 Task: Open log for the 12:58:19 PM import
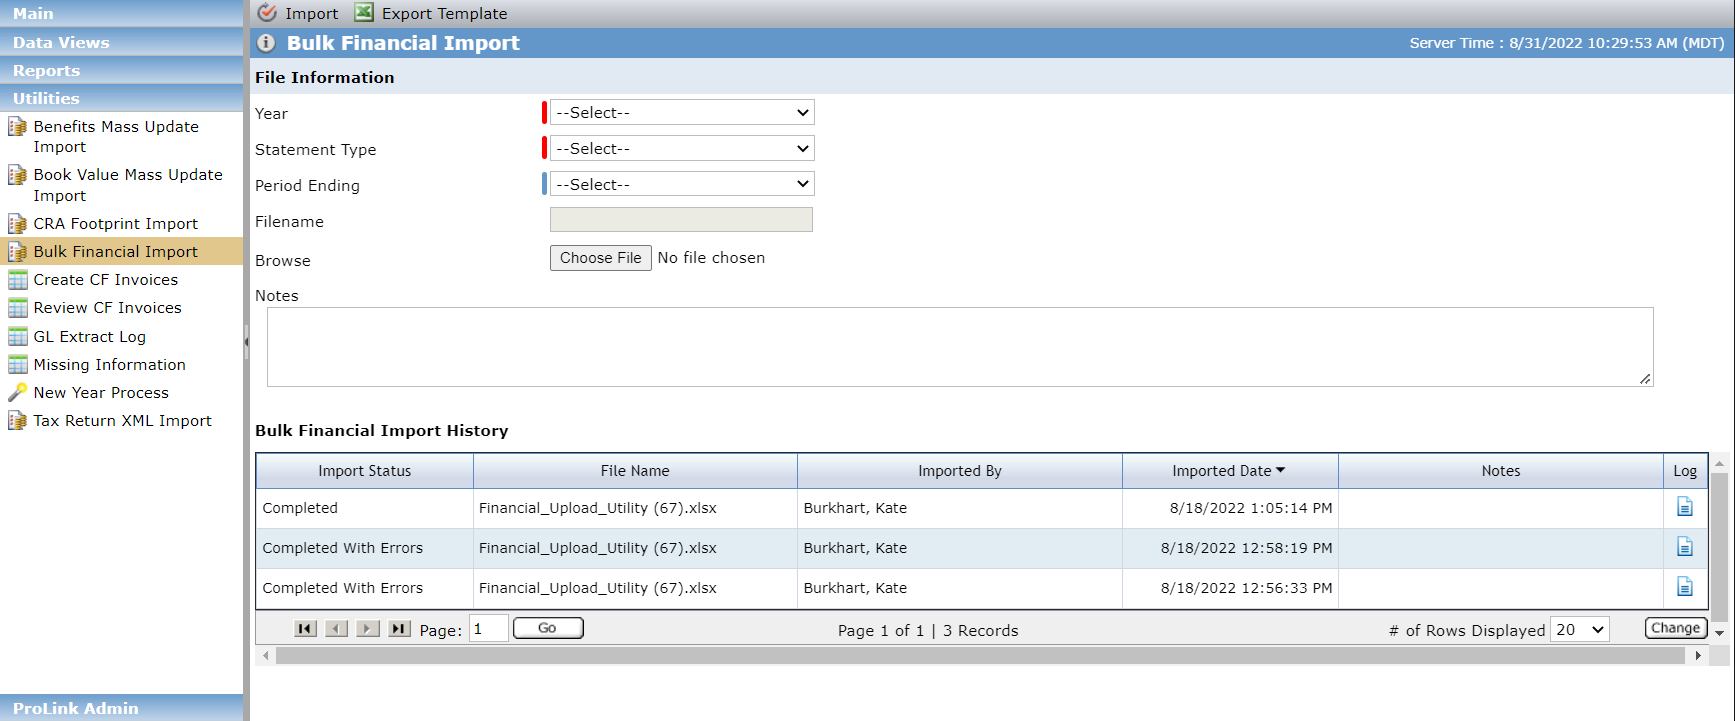click(1685, 547)
